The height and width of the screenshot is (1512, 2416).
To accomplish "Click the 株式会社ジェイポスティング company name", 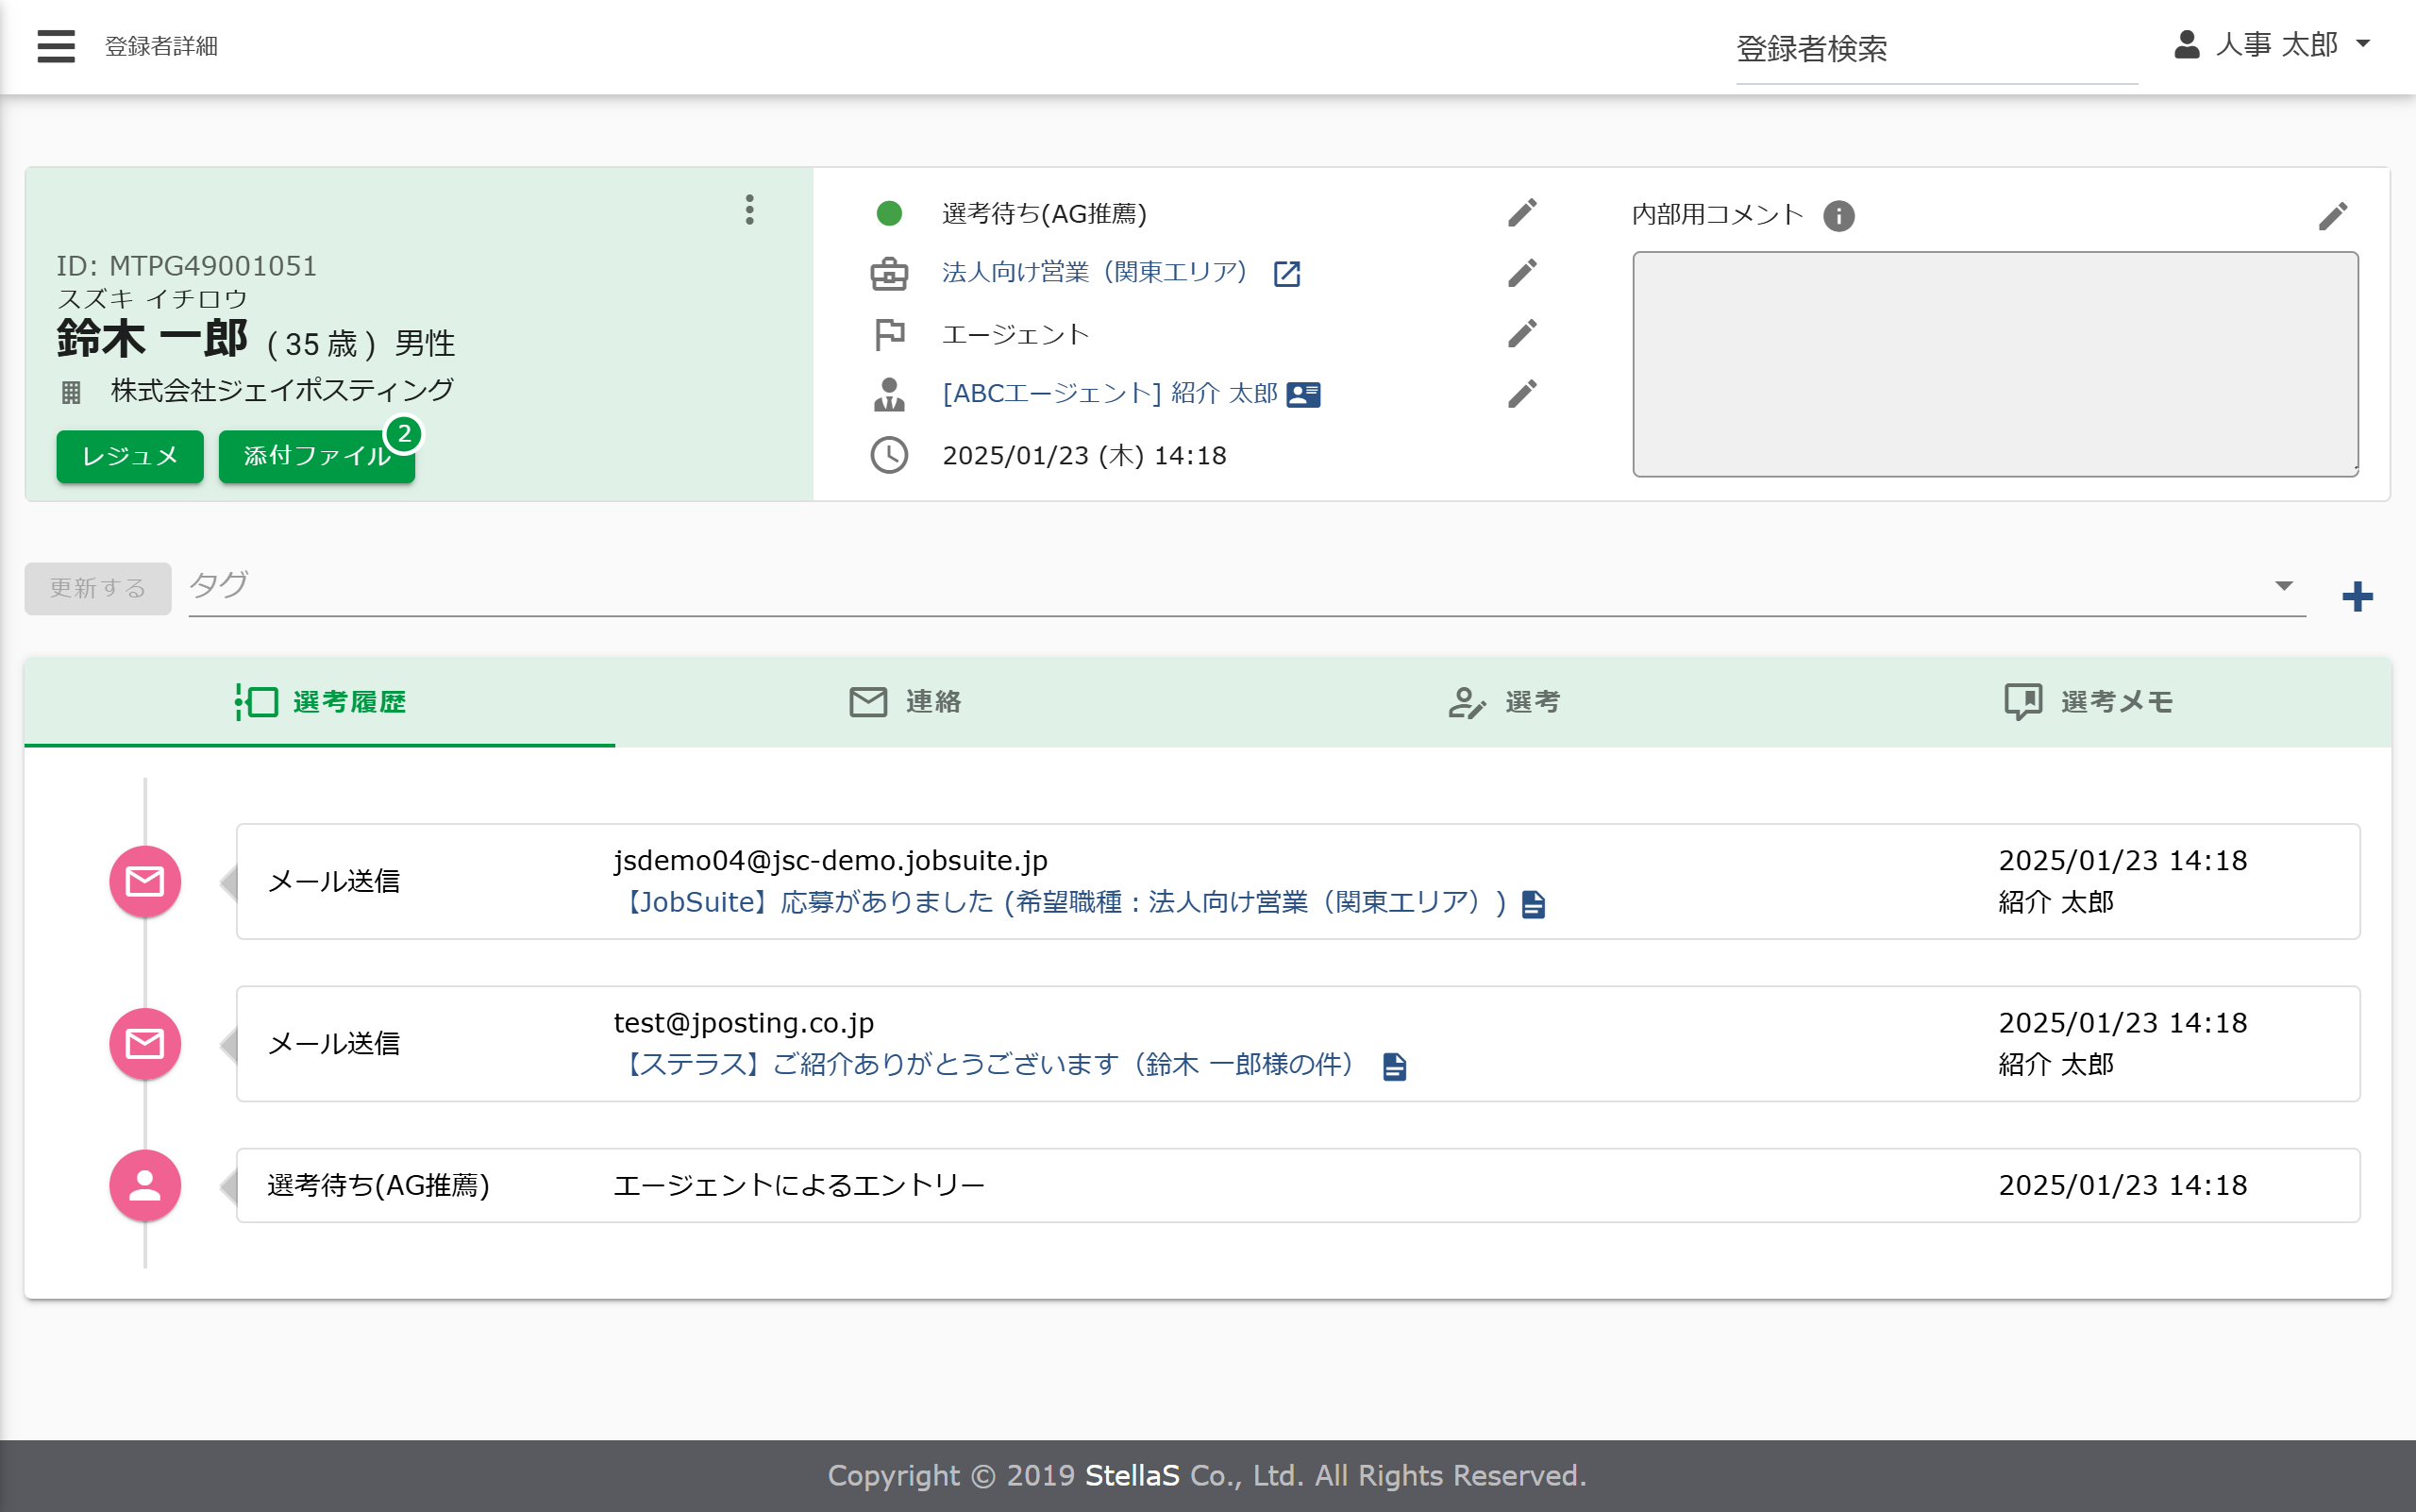I will point(282,391).
